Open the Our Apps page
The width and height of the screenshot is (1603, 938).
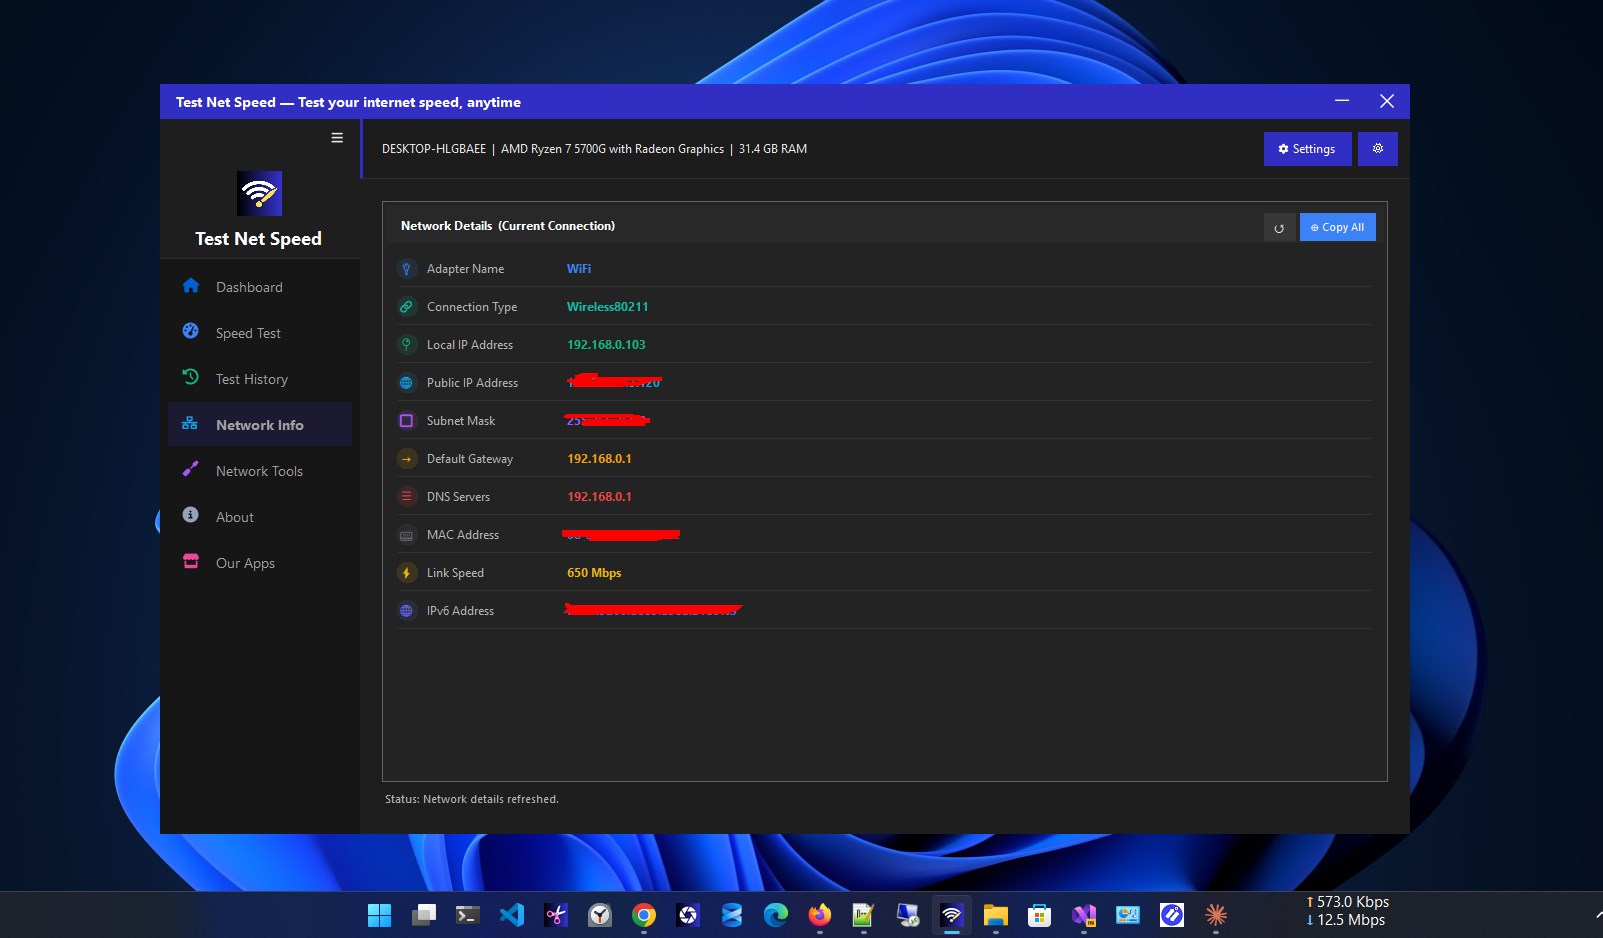pos(260,563)
